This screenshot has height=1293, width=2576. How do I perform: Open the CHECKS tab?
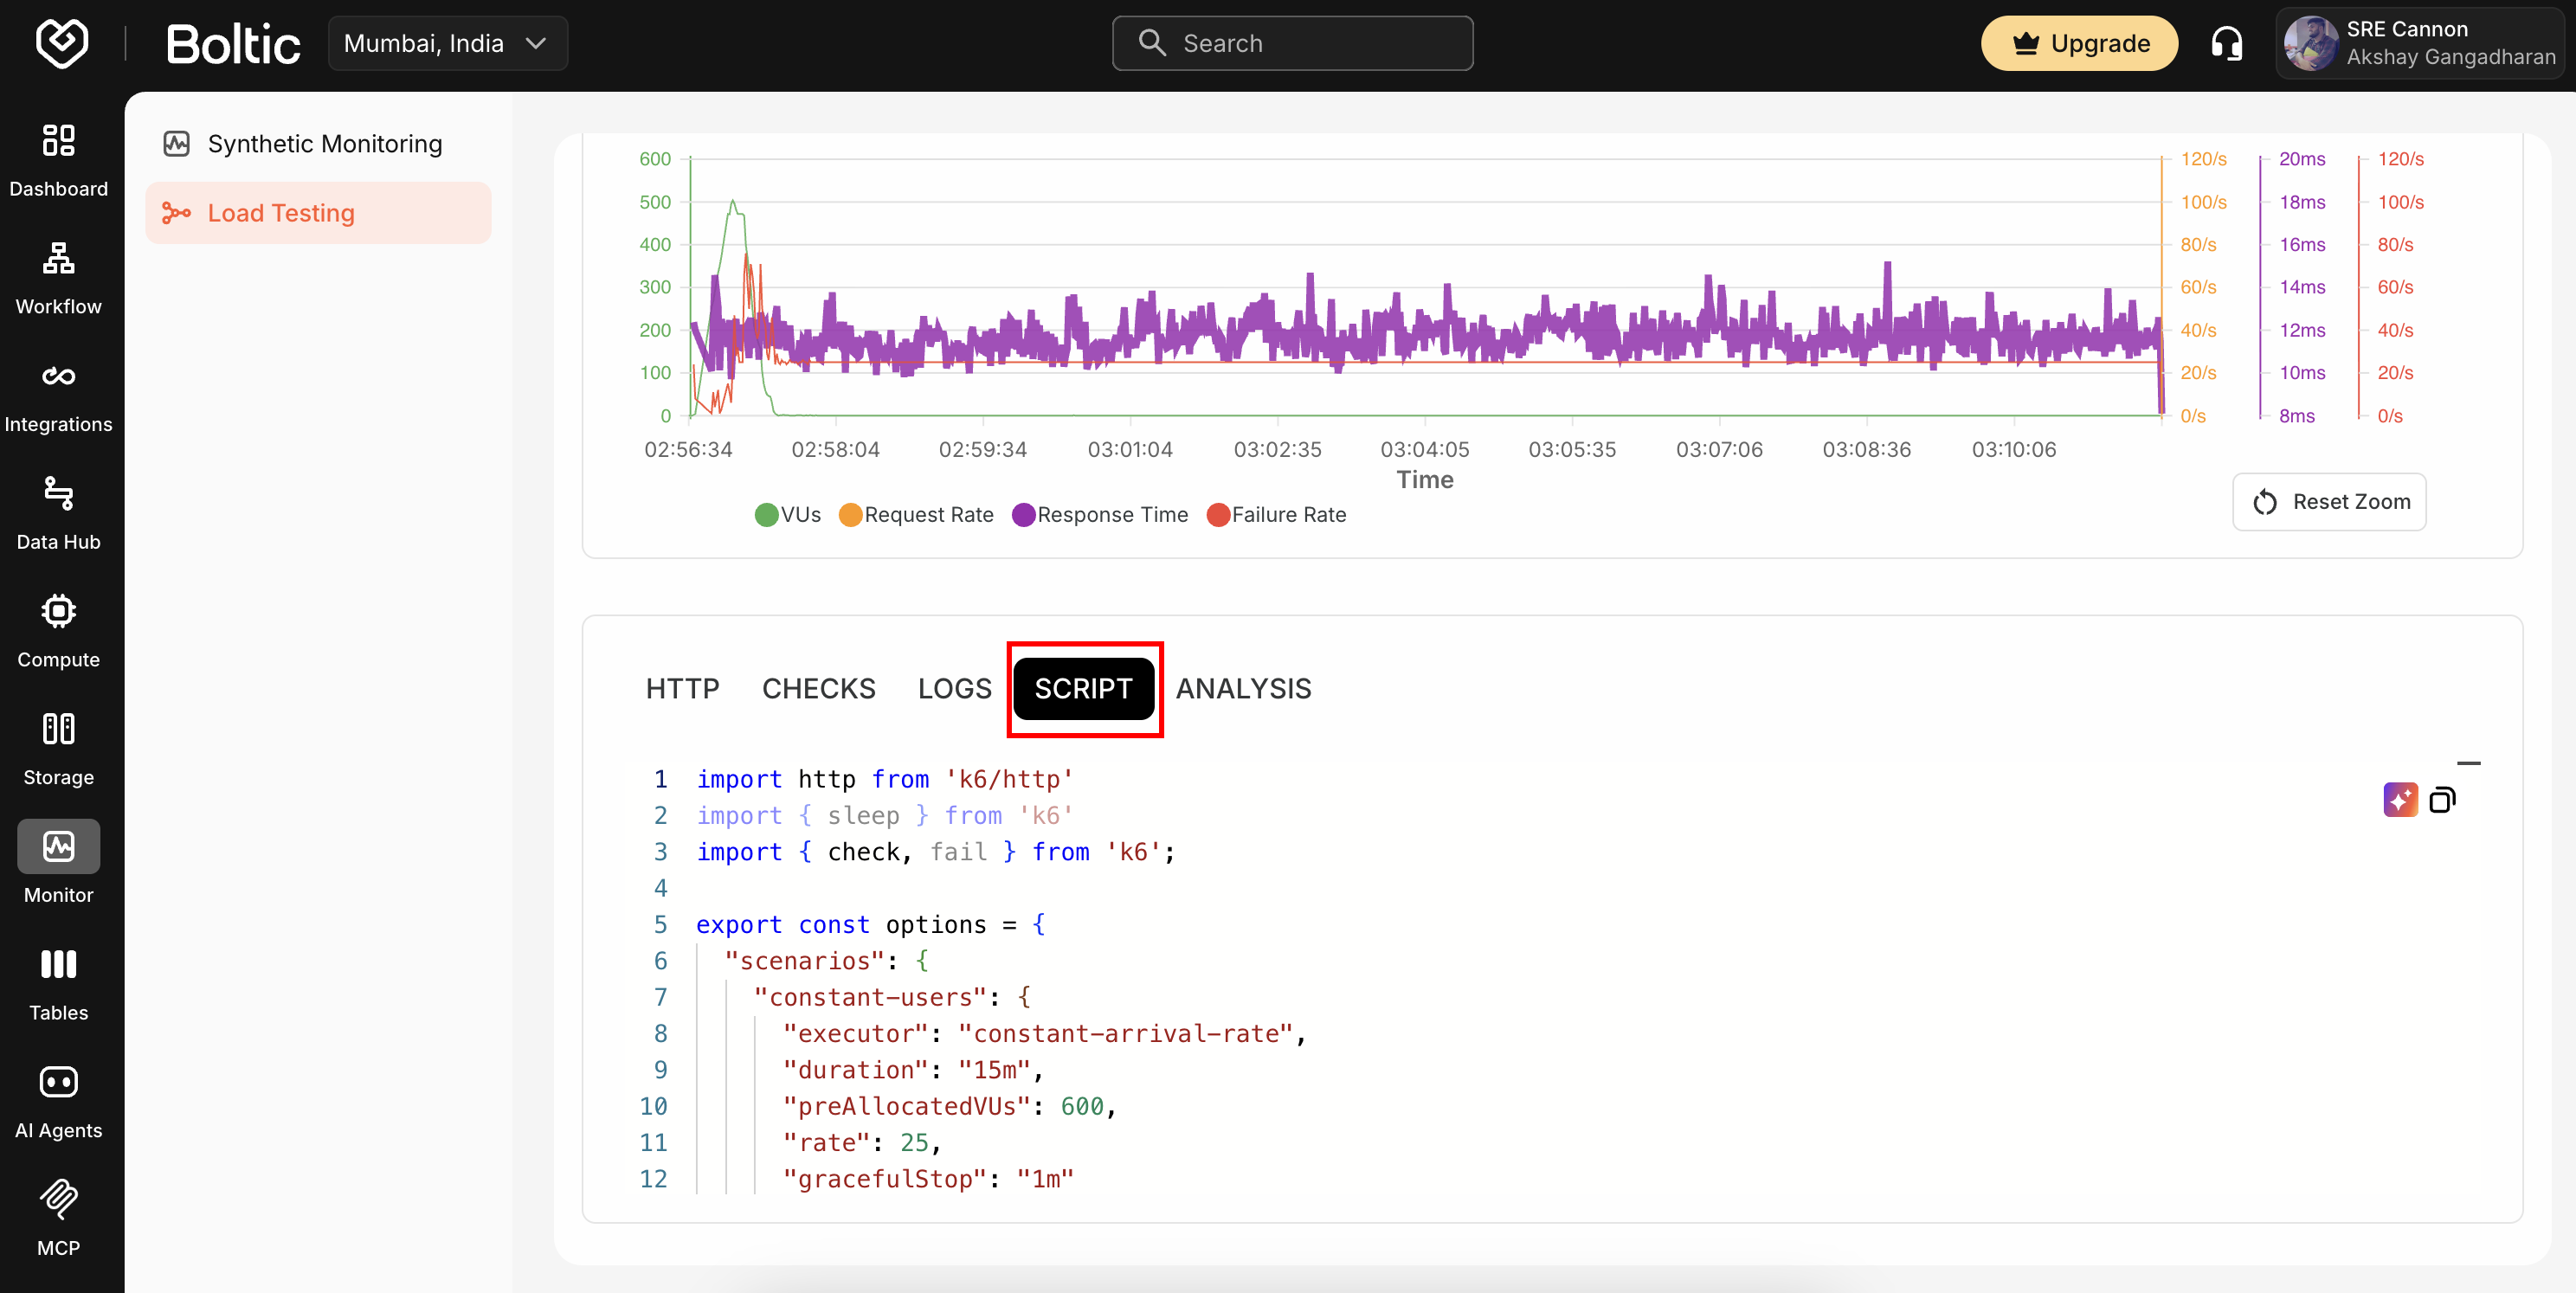(x=818, y=688)
